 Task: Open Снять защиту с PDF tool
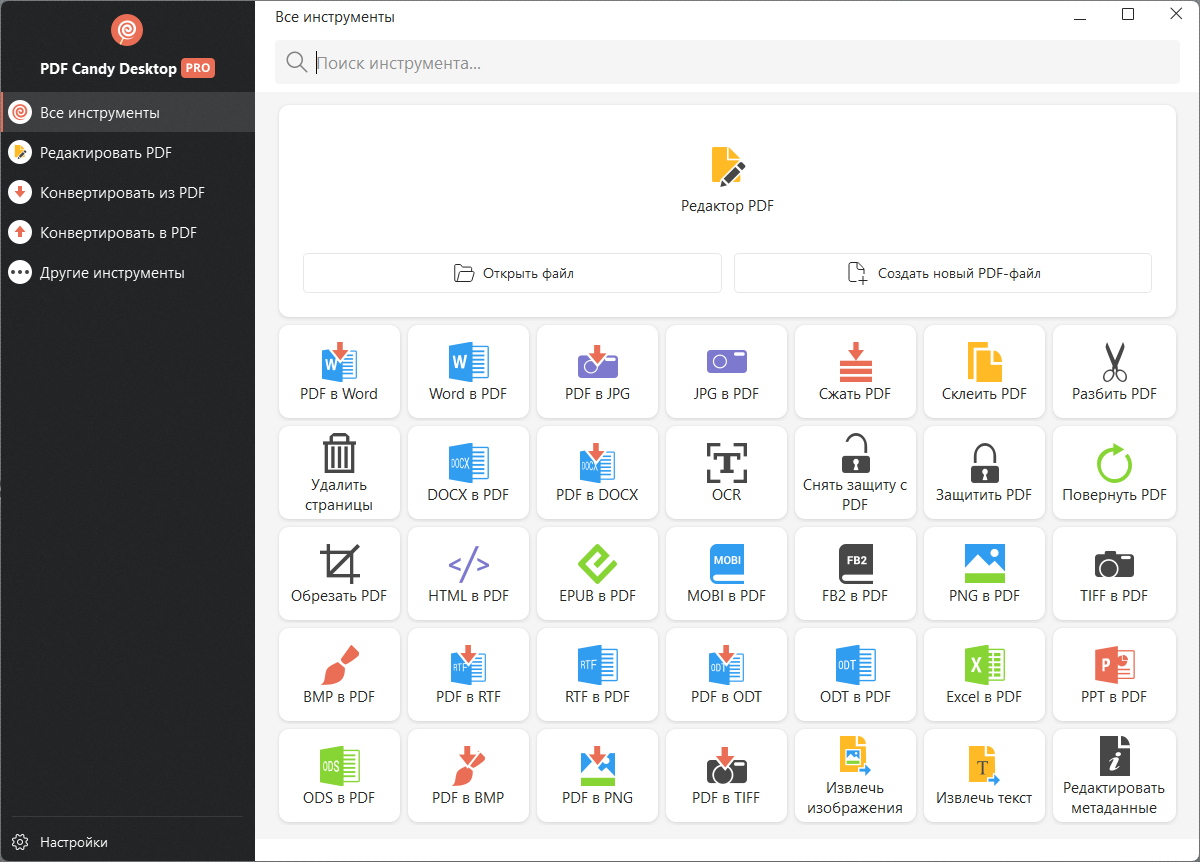855,472
